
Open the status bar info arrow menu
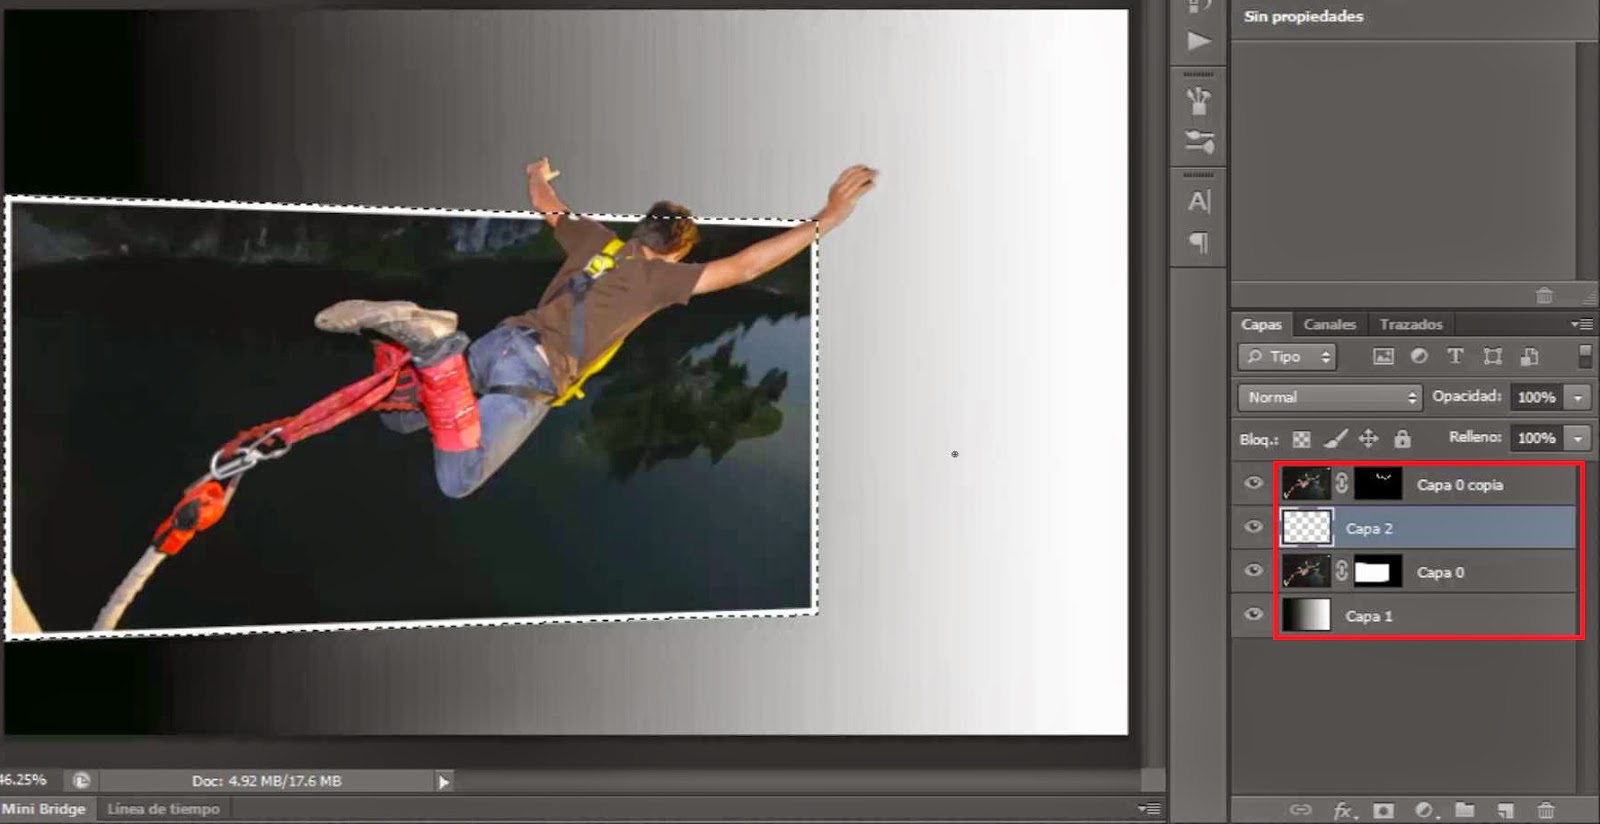click(x=443, y=781)
